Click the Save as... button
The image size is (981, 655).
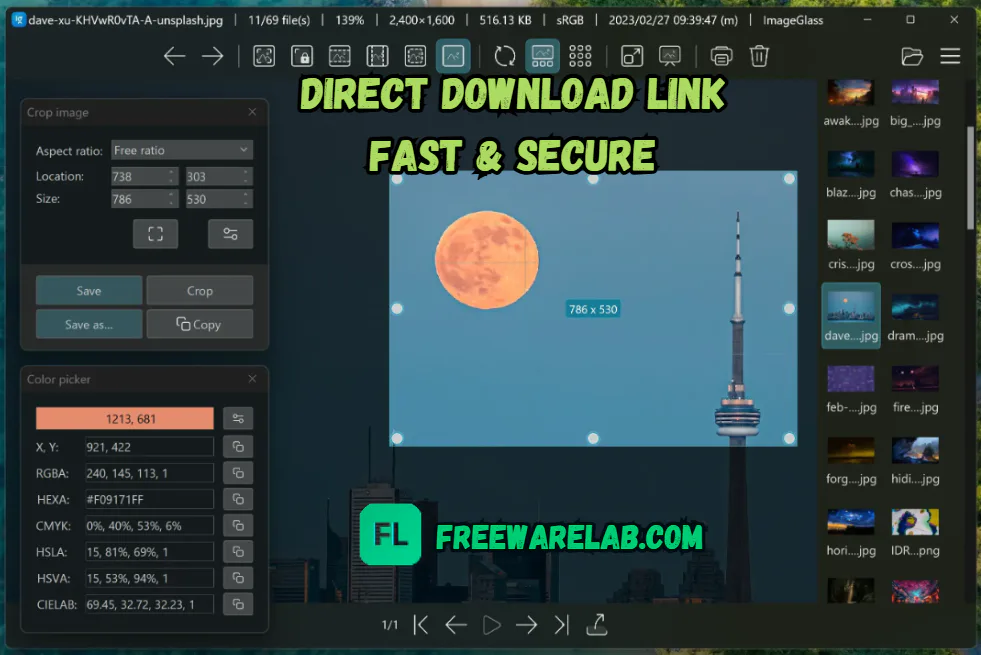pos(89,324)
